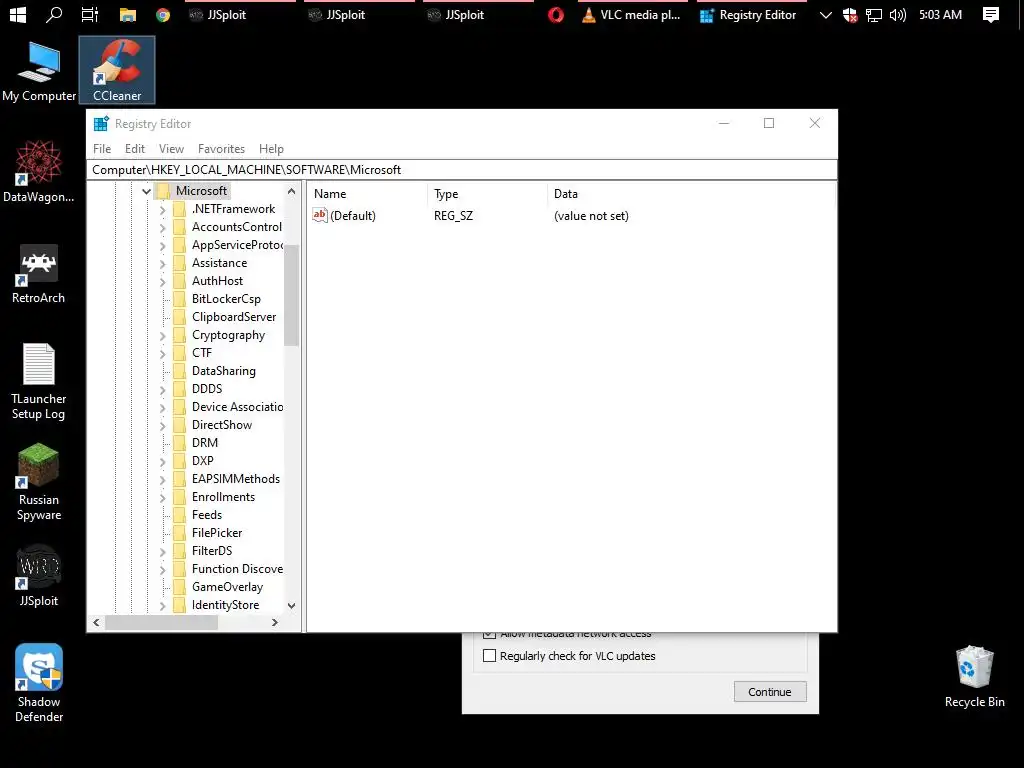Select the DataWagon desktop shortcut
Image resolution: width=1024 pixels, height=768 pixels.
coord(39,171)
